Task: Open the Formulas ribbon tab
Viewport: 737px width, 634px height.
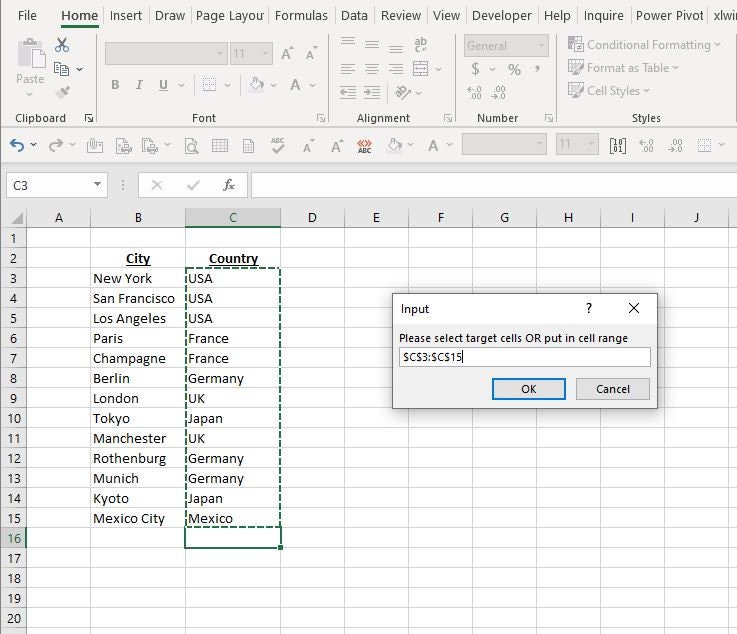Action: coord(301,16)
